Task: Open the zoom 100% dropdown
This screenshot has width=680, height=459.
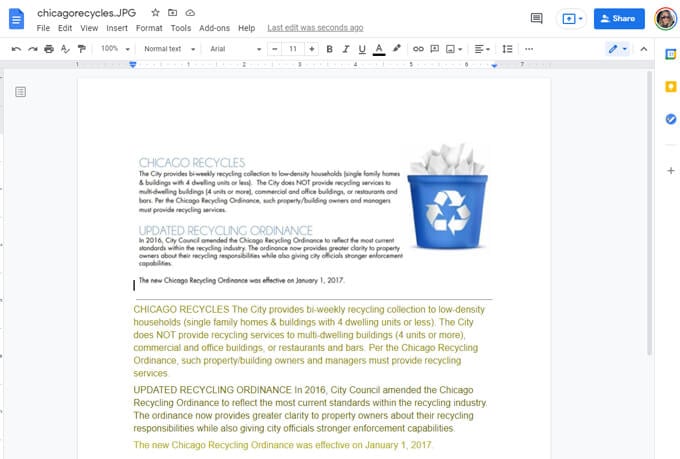Action: coord(114,48)
